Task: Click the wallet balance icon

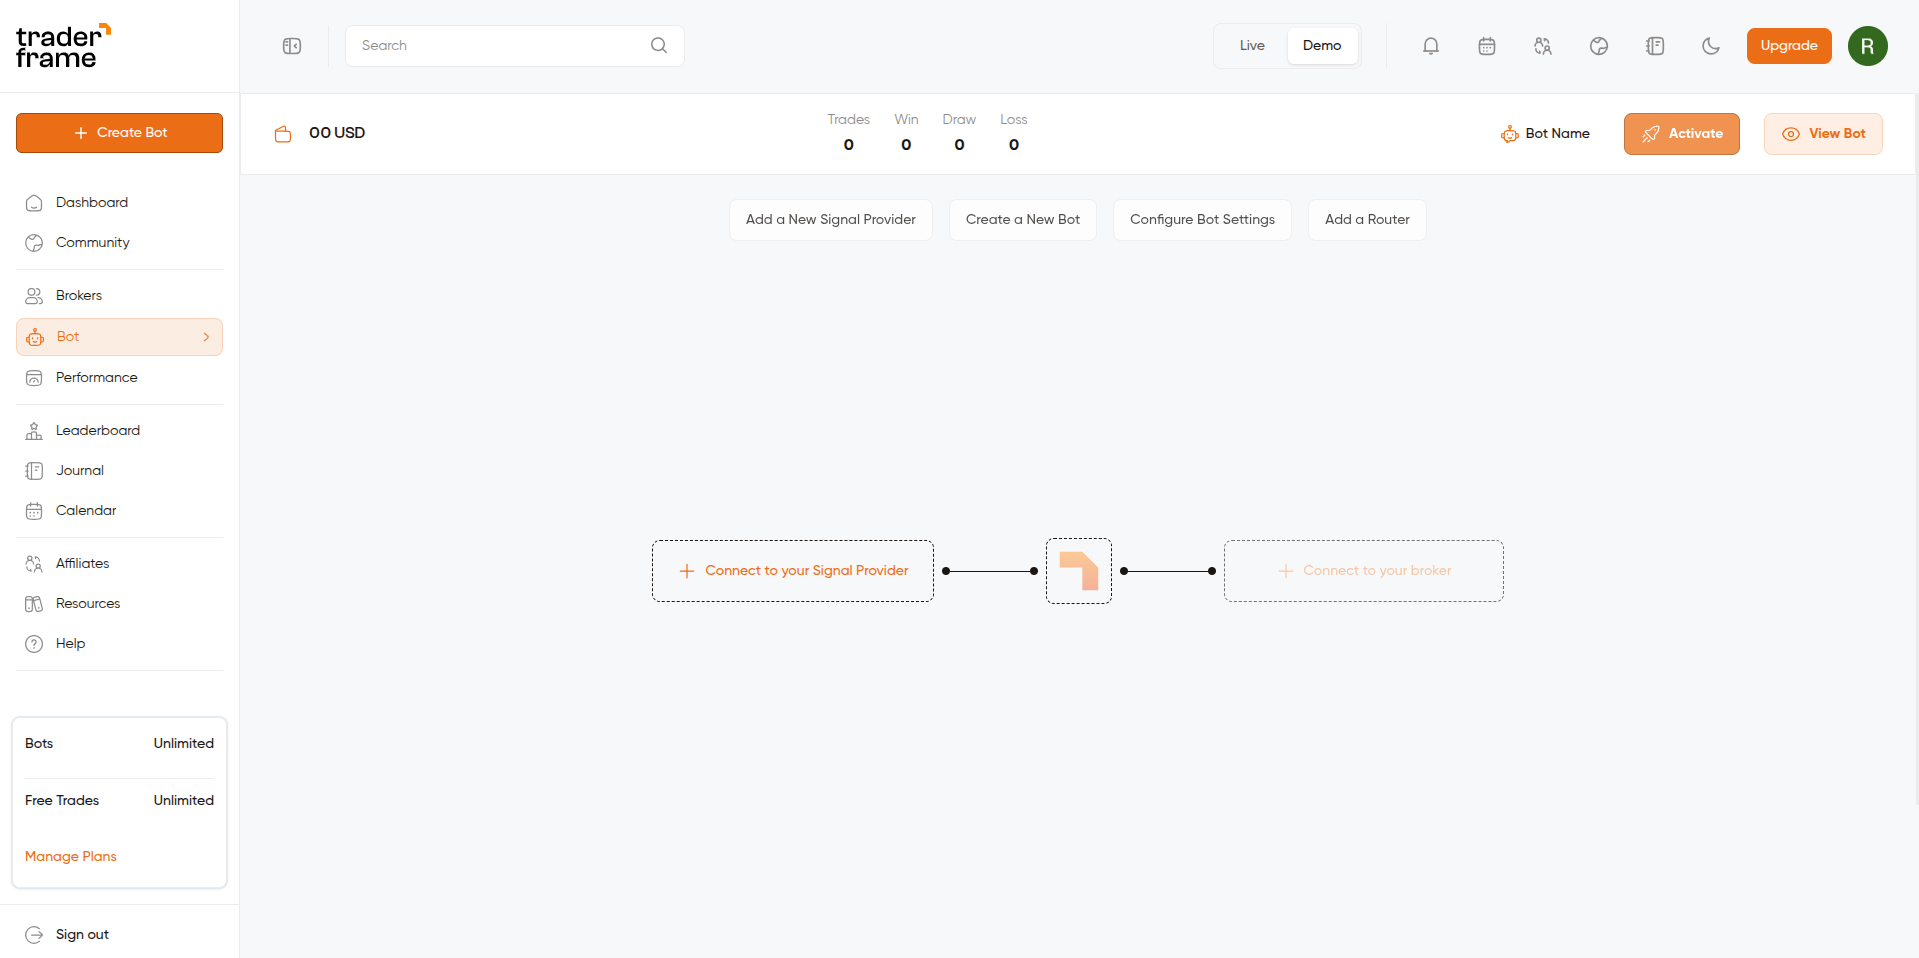Action: [283, 133]
